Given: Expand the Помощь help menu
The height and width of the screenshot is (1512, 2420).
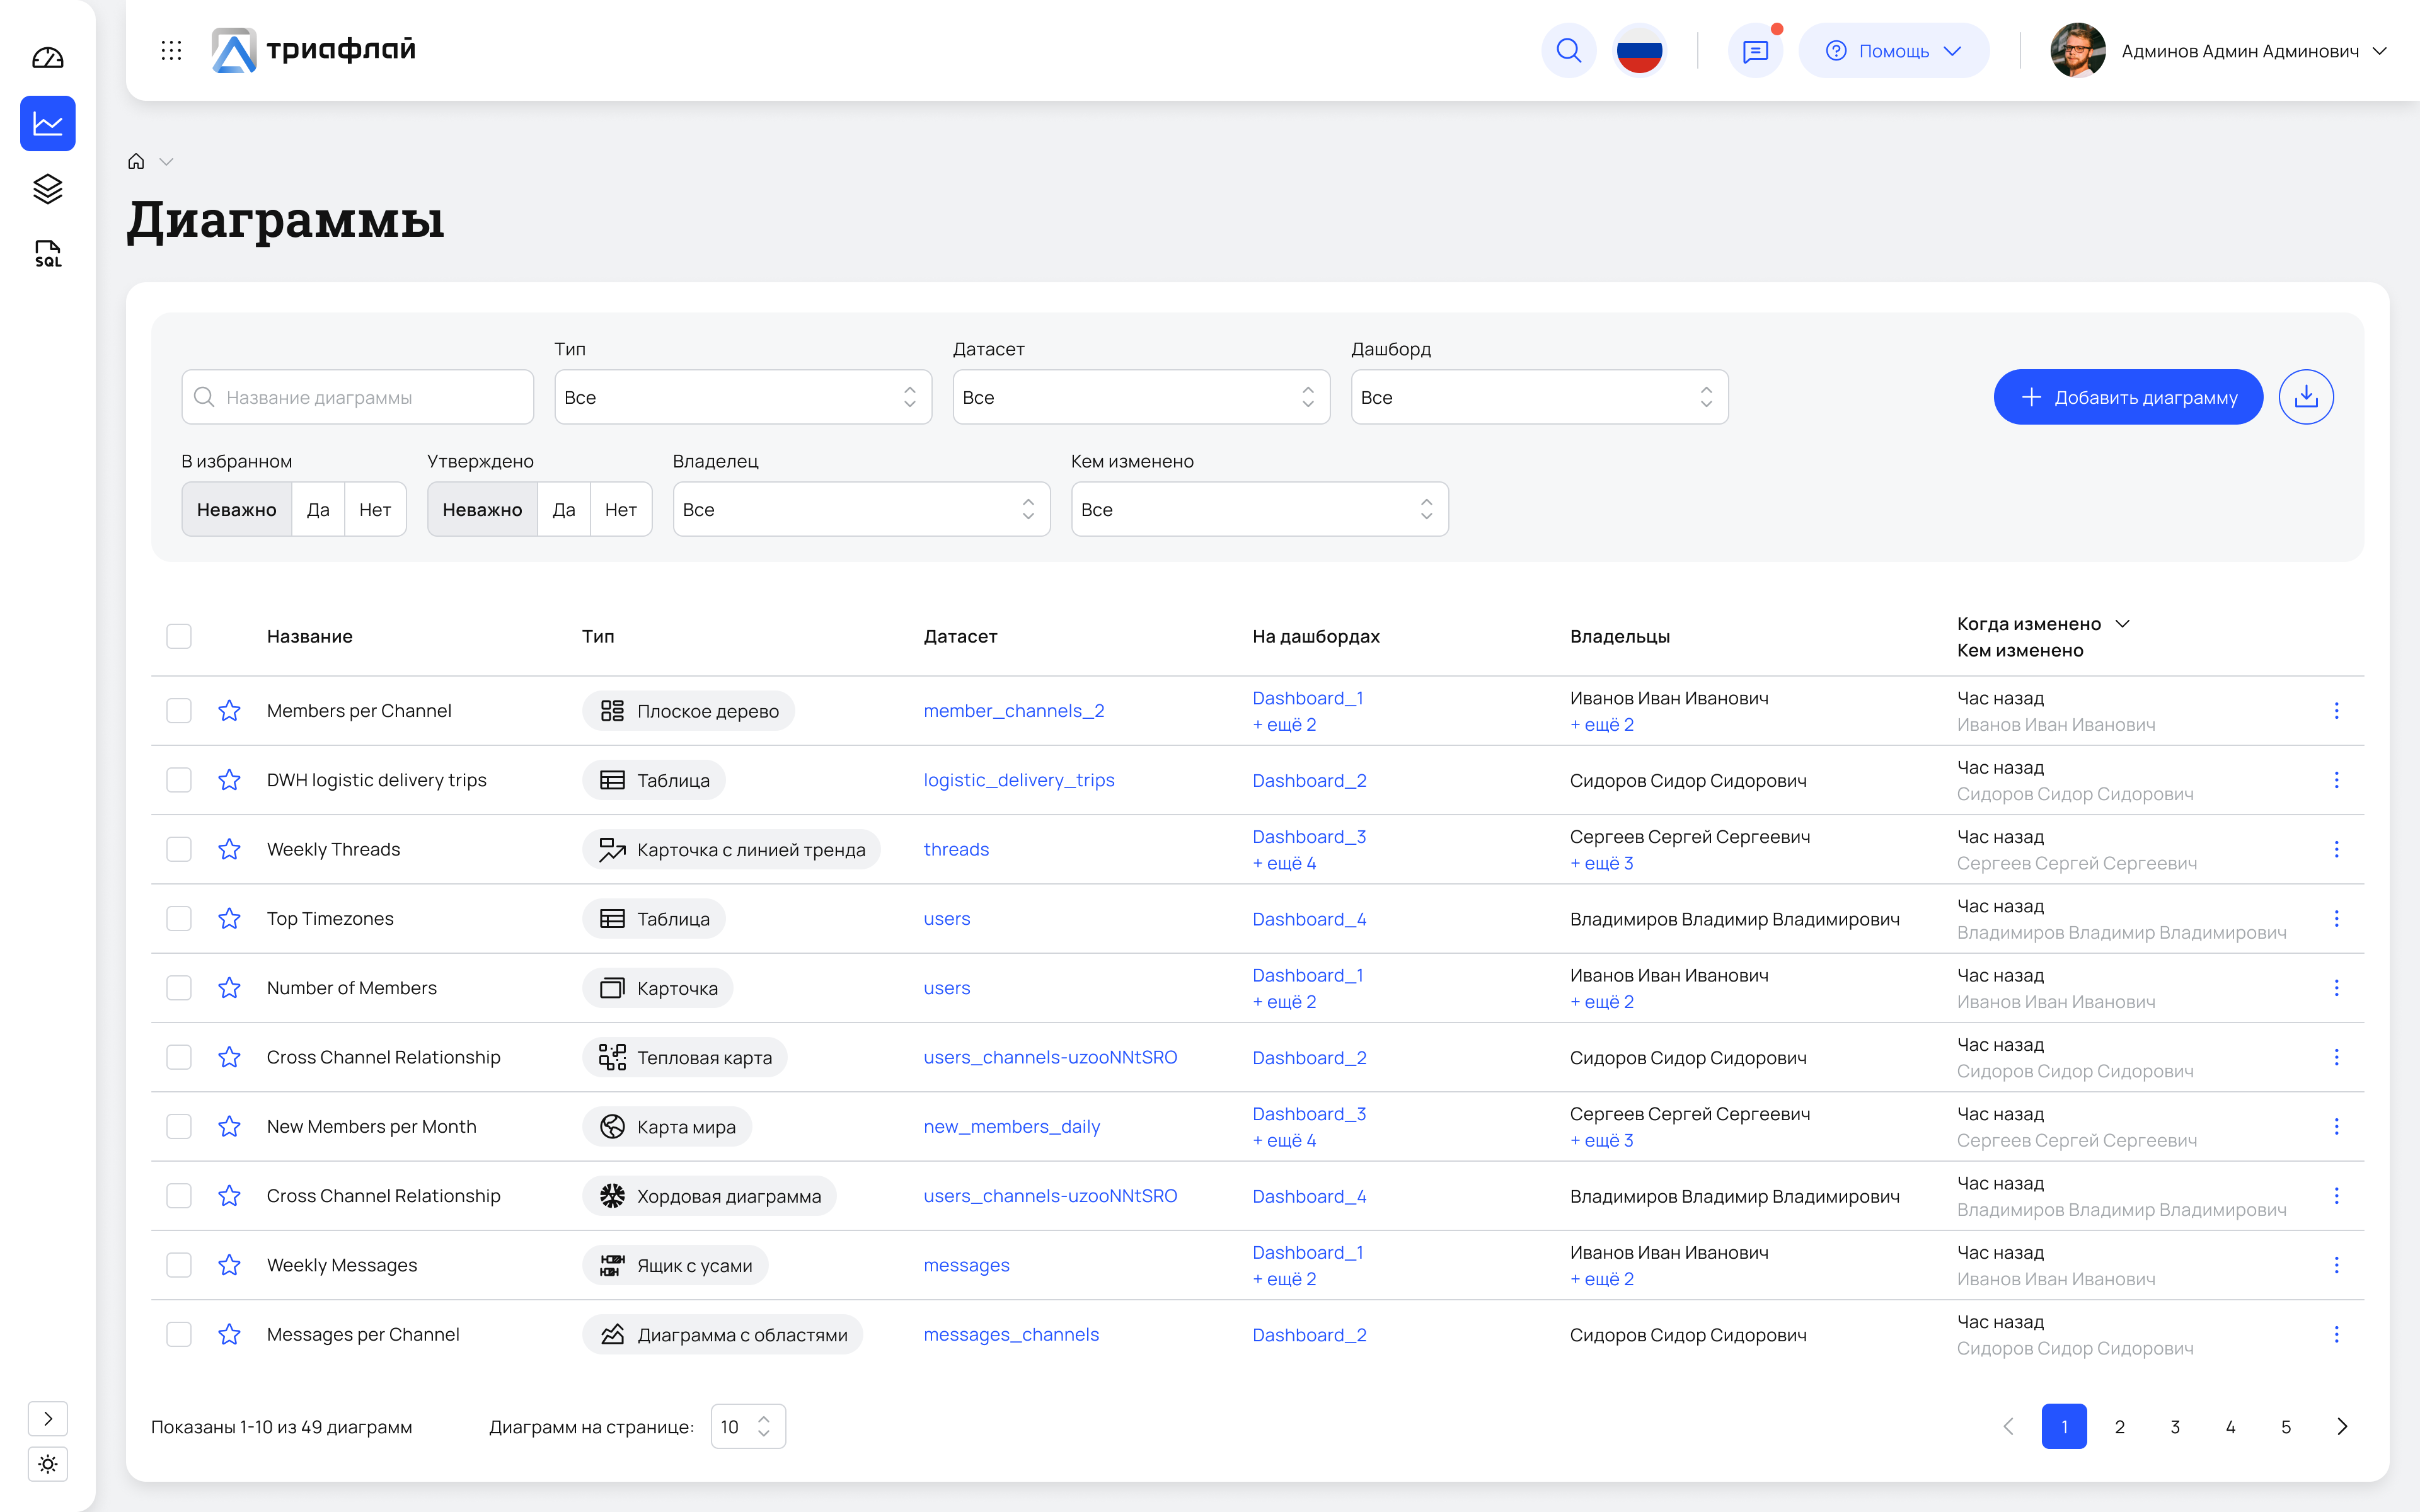Looking at the screenshot, I should click(x=1893, y=50).
